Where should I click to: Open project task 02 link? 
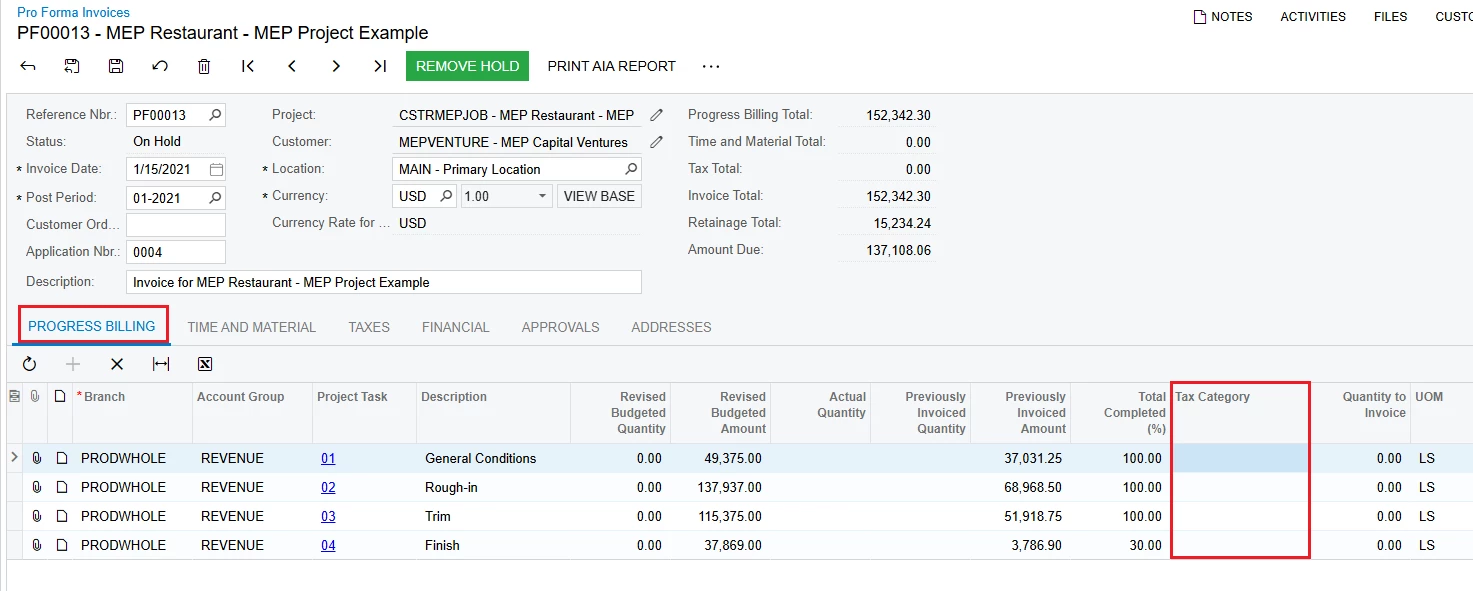point(328,487)
